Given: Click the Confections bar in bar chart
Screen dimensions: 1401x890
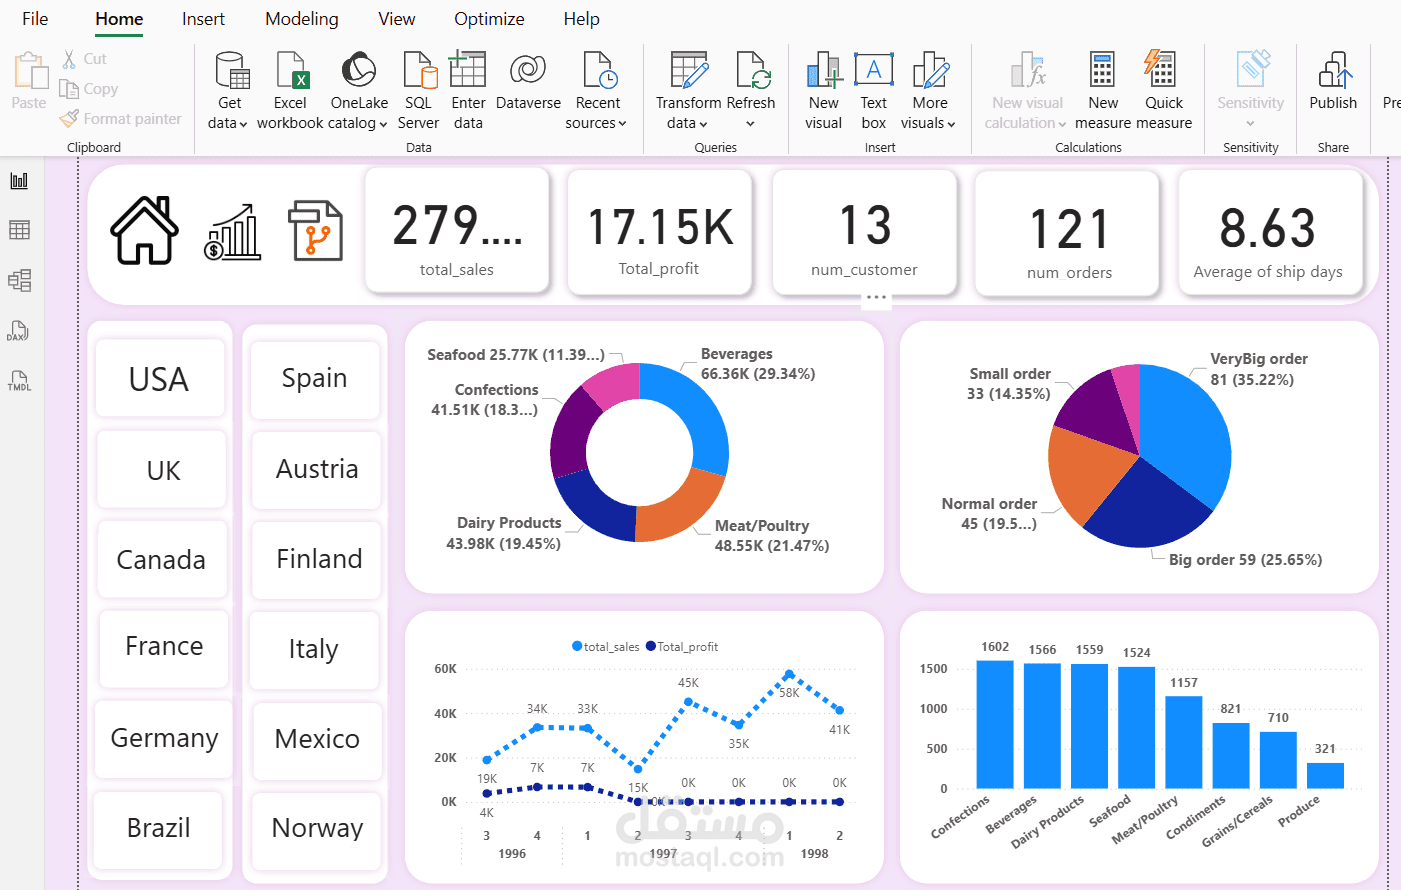Looking at the screenshot, I should (995, 724).
